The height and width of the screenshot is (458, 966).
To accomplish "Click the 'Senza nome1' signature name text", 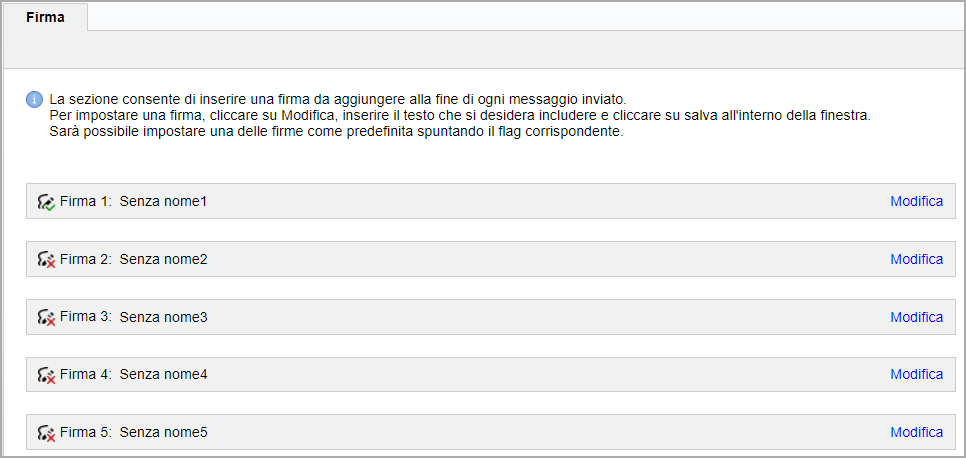I will coord(163,202).
